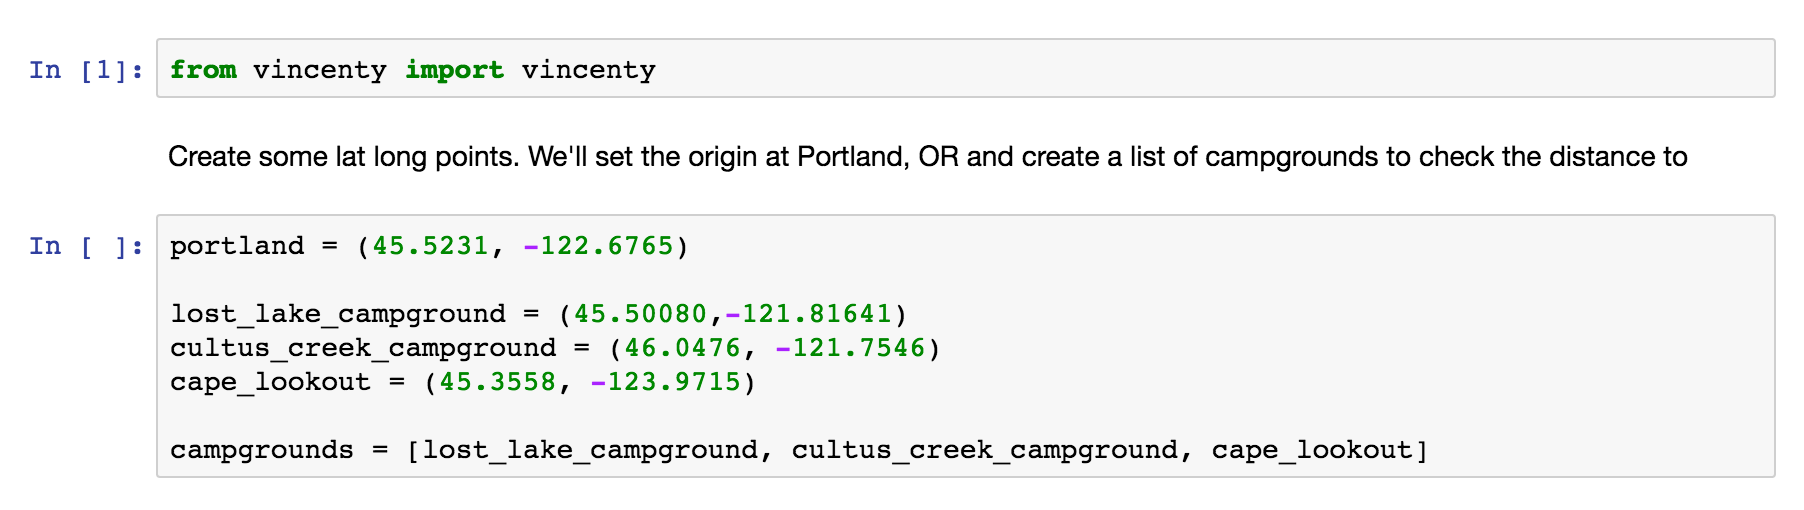This screenshot has width=1804, height=510.
Task: Click the lost_lake_campground assignment line
Action: pyautogui.click(x=538, y=314)
